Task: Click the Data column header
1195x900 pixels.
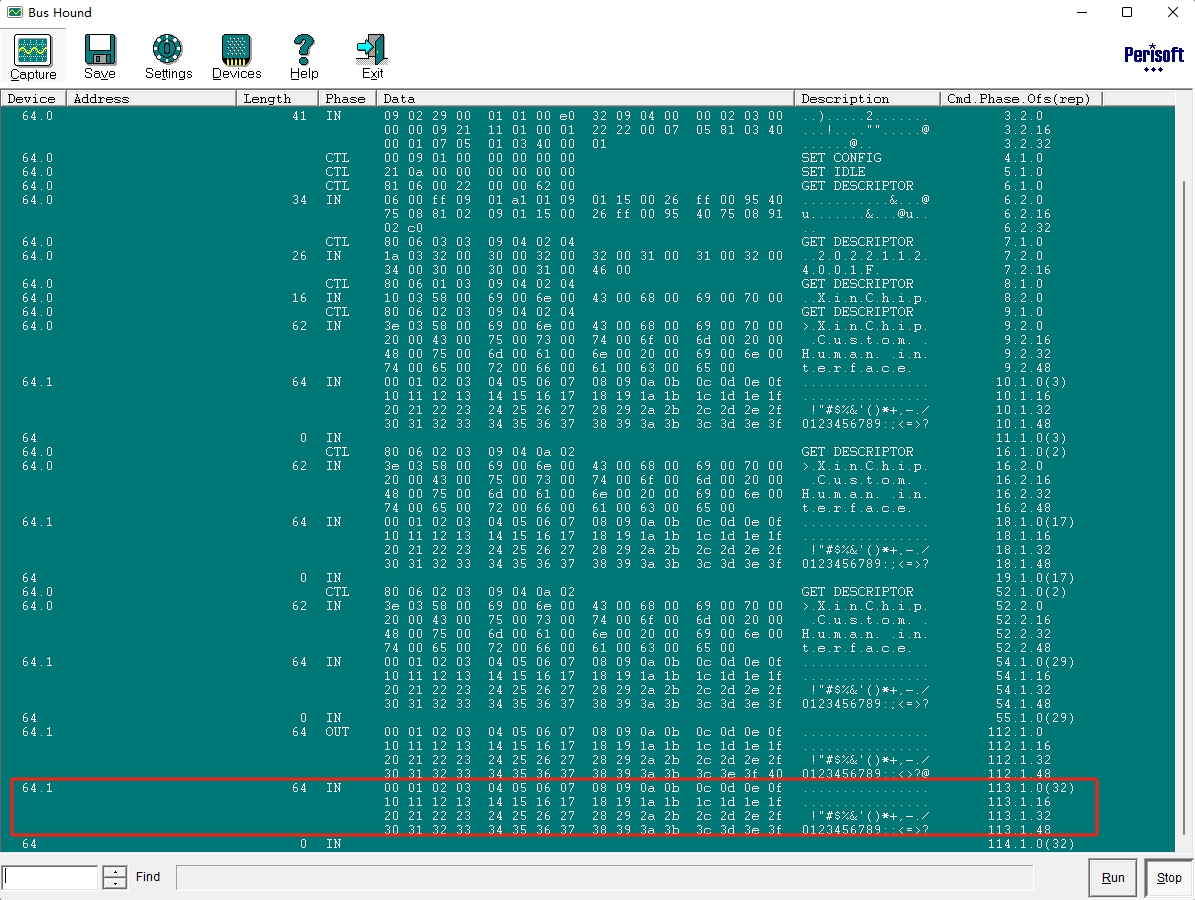Action: pyautogui.click(x=585, y=98)
